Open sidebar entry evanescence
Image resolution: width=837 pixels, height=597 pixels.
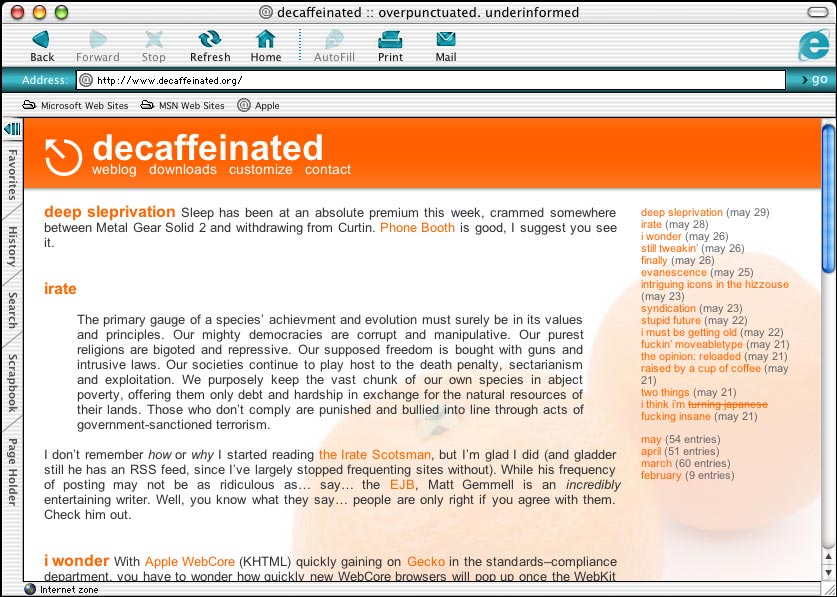674,272
